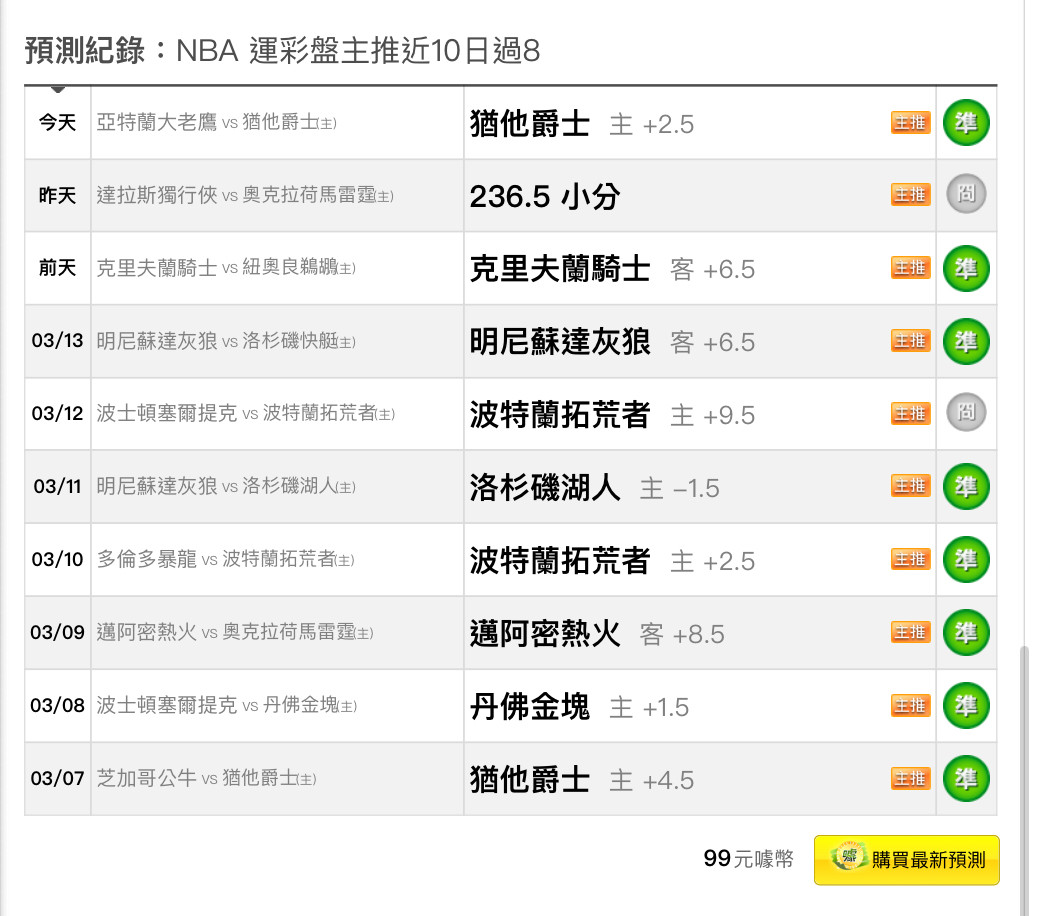Image resolution: width=1038 pixels, height=916 pixels.
Task: Click the 03/09 date cell
Action: [58, 632]
